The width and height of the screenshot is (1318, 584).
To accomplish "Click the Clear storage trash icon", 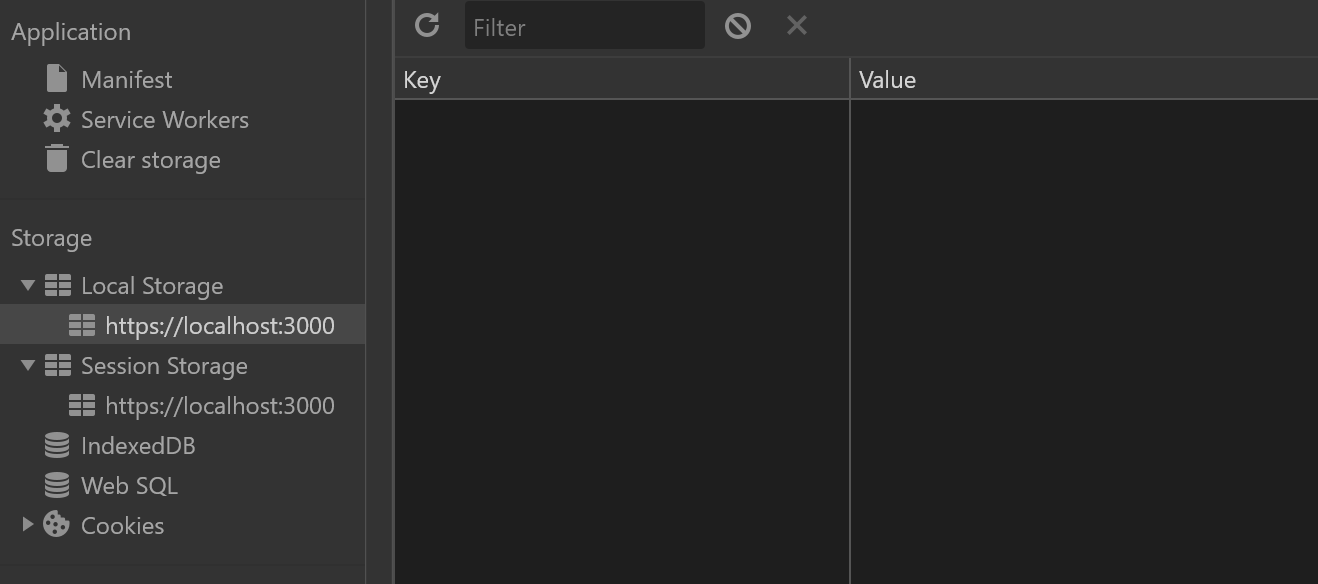I will coord(57,158).
